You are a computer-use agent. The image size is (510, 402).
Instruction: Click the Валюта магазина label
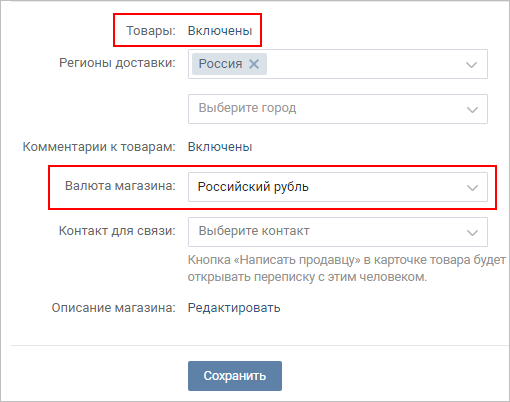[120, 186]
